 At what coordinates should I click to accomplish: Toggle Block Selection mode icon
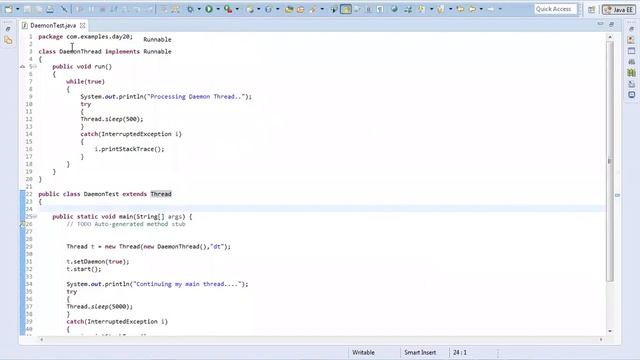[x=369, y=9]
